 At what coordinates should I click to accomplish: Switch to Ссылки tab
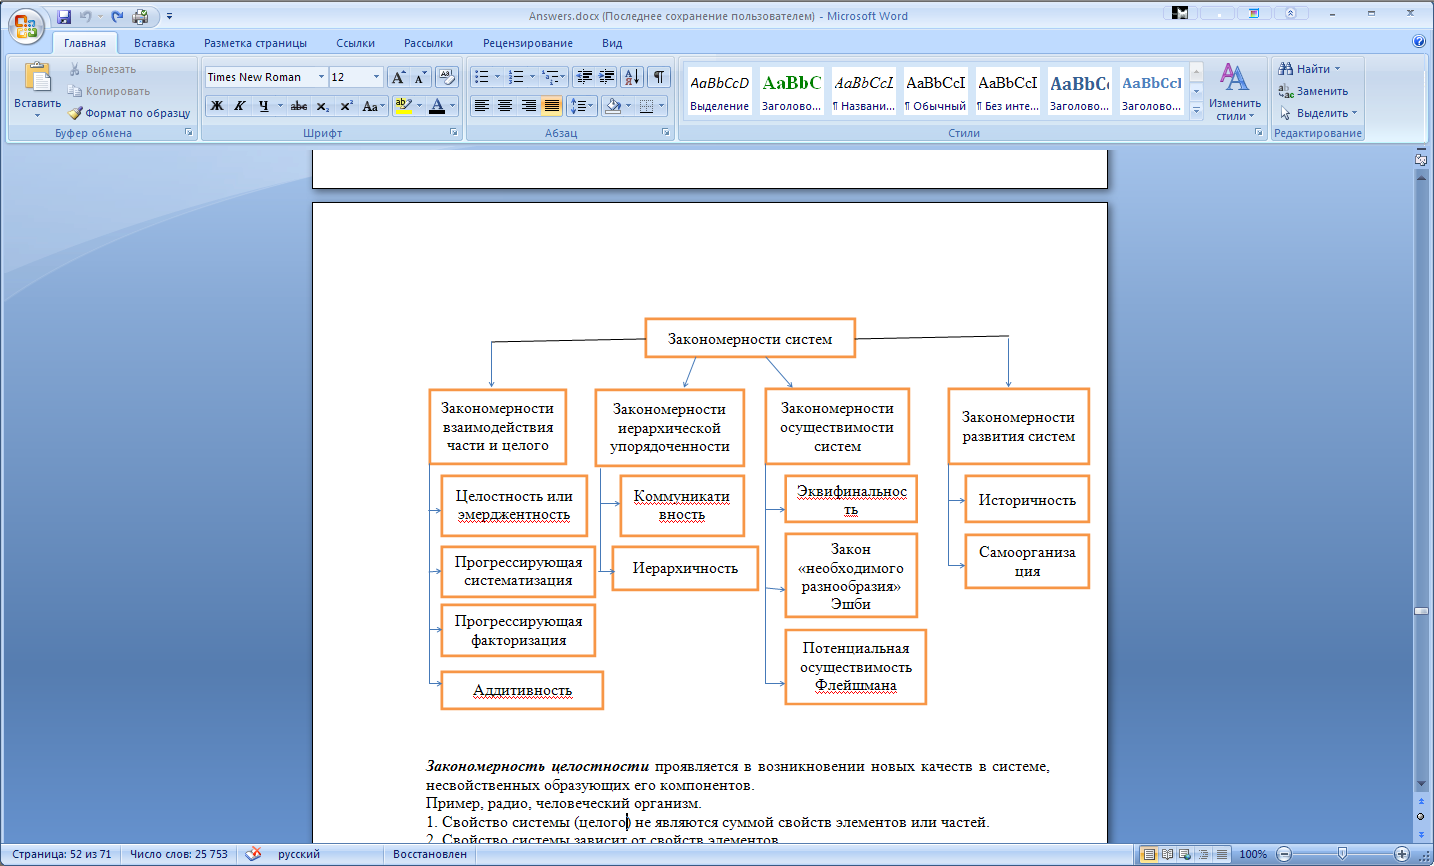pyautogui.click(x=355, y=43)
